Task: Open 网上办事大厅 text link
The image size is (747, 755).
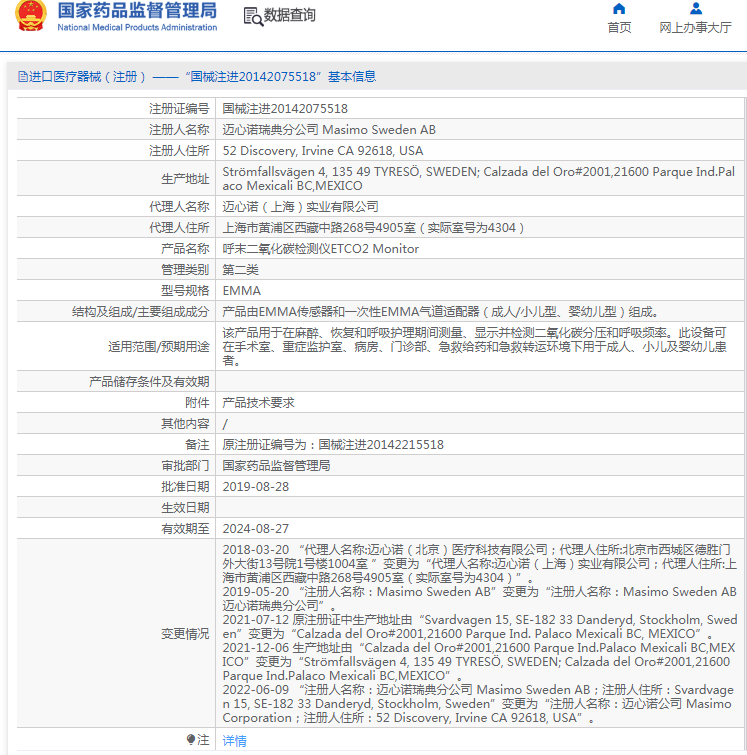Action: tap(695, 28)
